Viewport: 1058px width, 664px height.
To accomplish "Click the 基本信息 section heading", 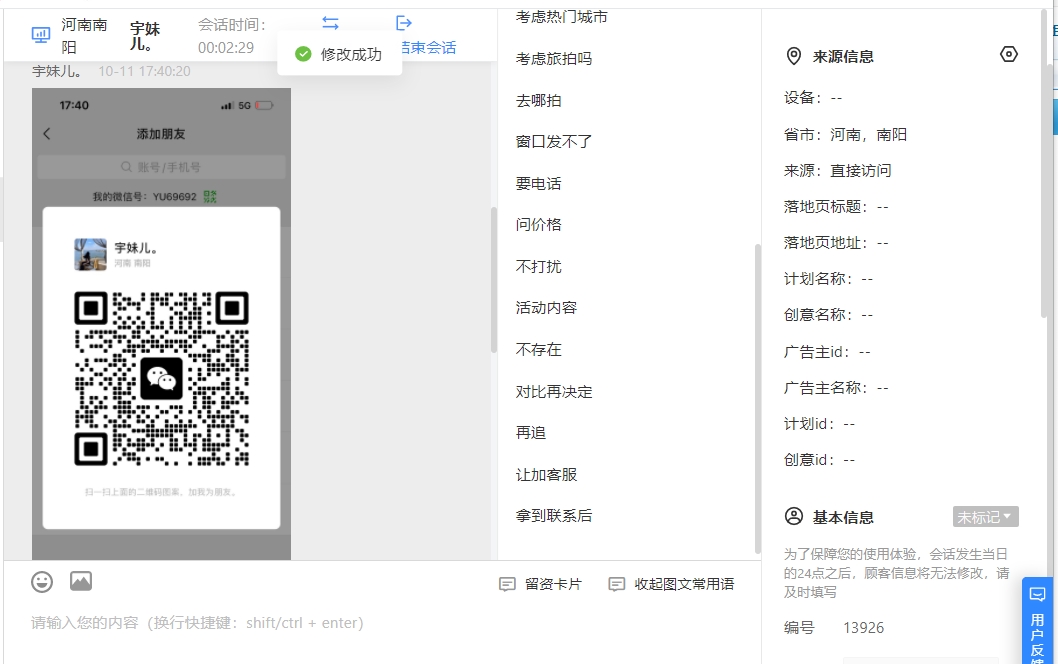I will (843, 518).
